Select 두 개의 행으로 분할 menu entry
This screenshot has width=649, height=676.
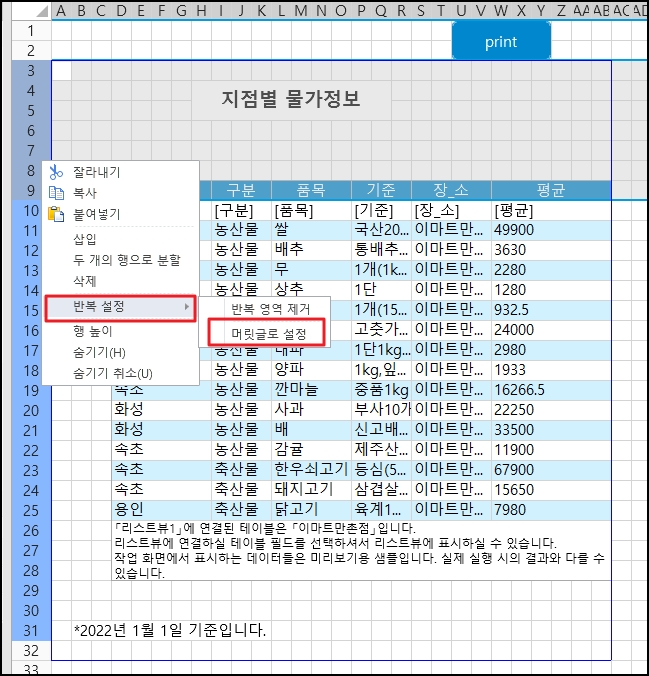tap(126, 260)
